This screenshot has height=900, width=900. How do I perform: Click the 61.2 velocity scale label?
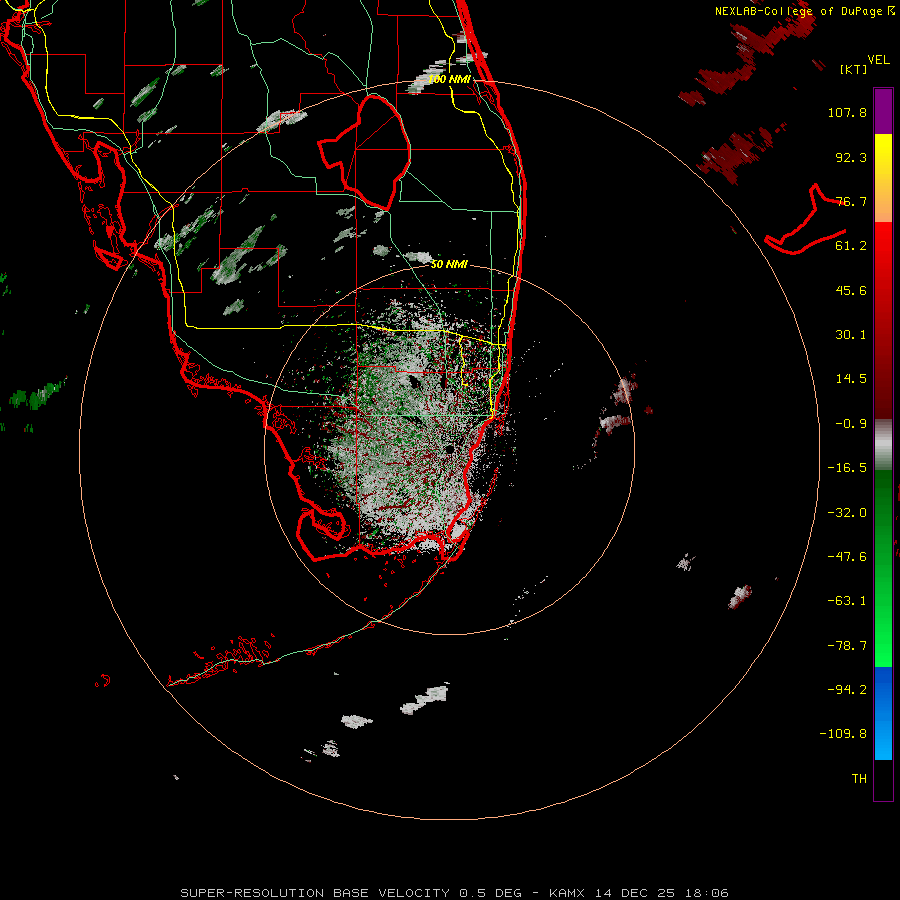(851, 246)
